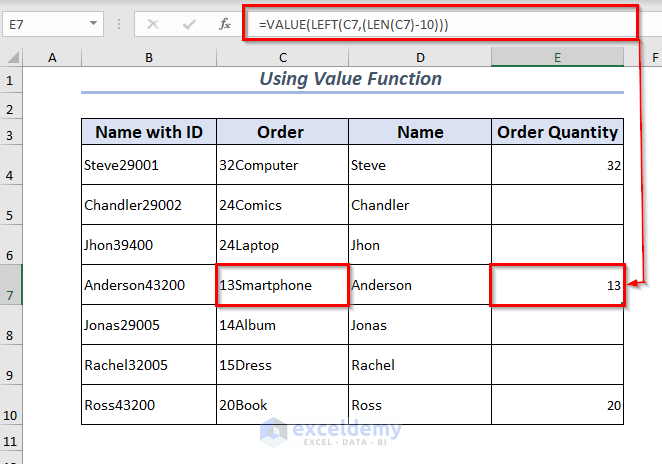Select column A header
662x464 pixels.
click(52, 57)
